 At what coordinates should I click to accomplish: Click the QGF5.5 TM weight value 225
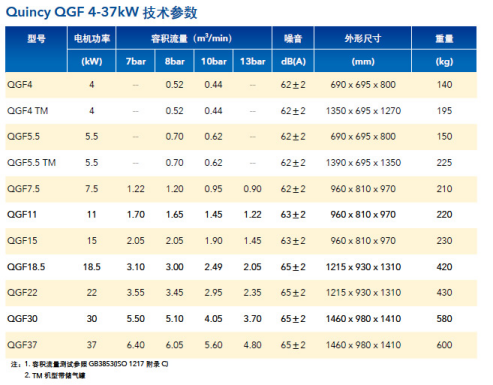(x=444, y=163)
